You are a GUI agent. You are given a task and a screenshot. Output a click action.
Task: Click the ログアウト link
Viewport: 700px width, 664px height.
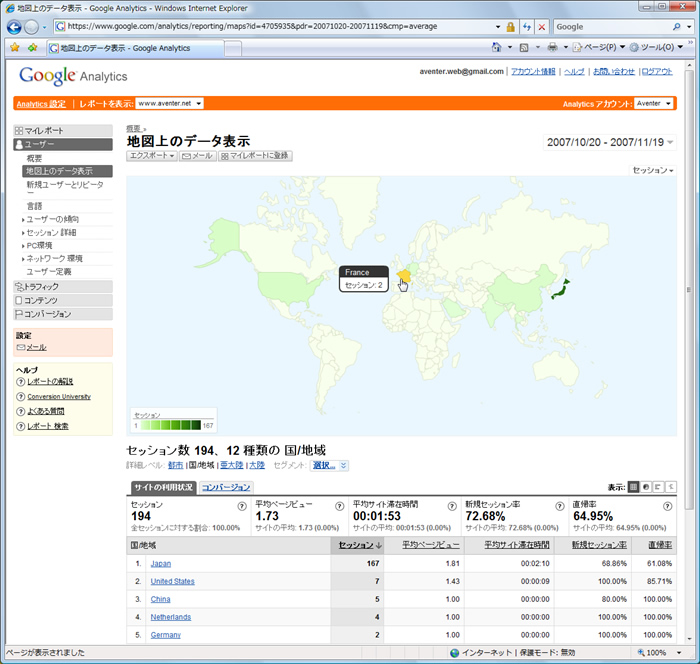tap(657, 71)
